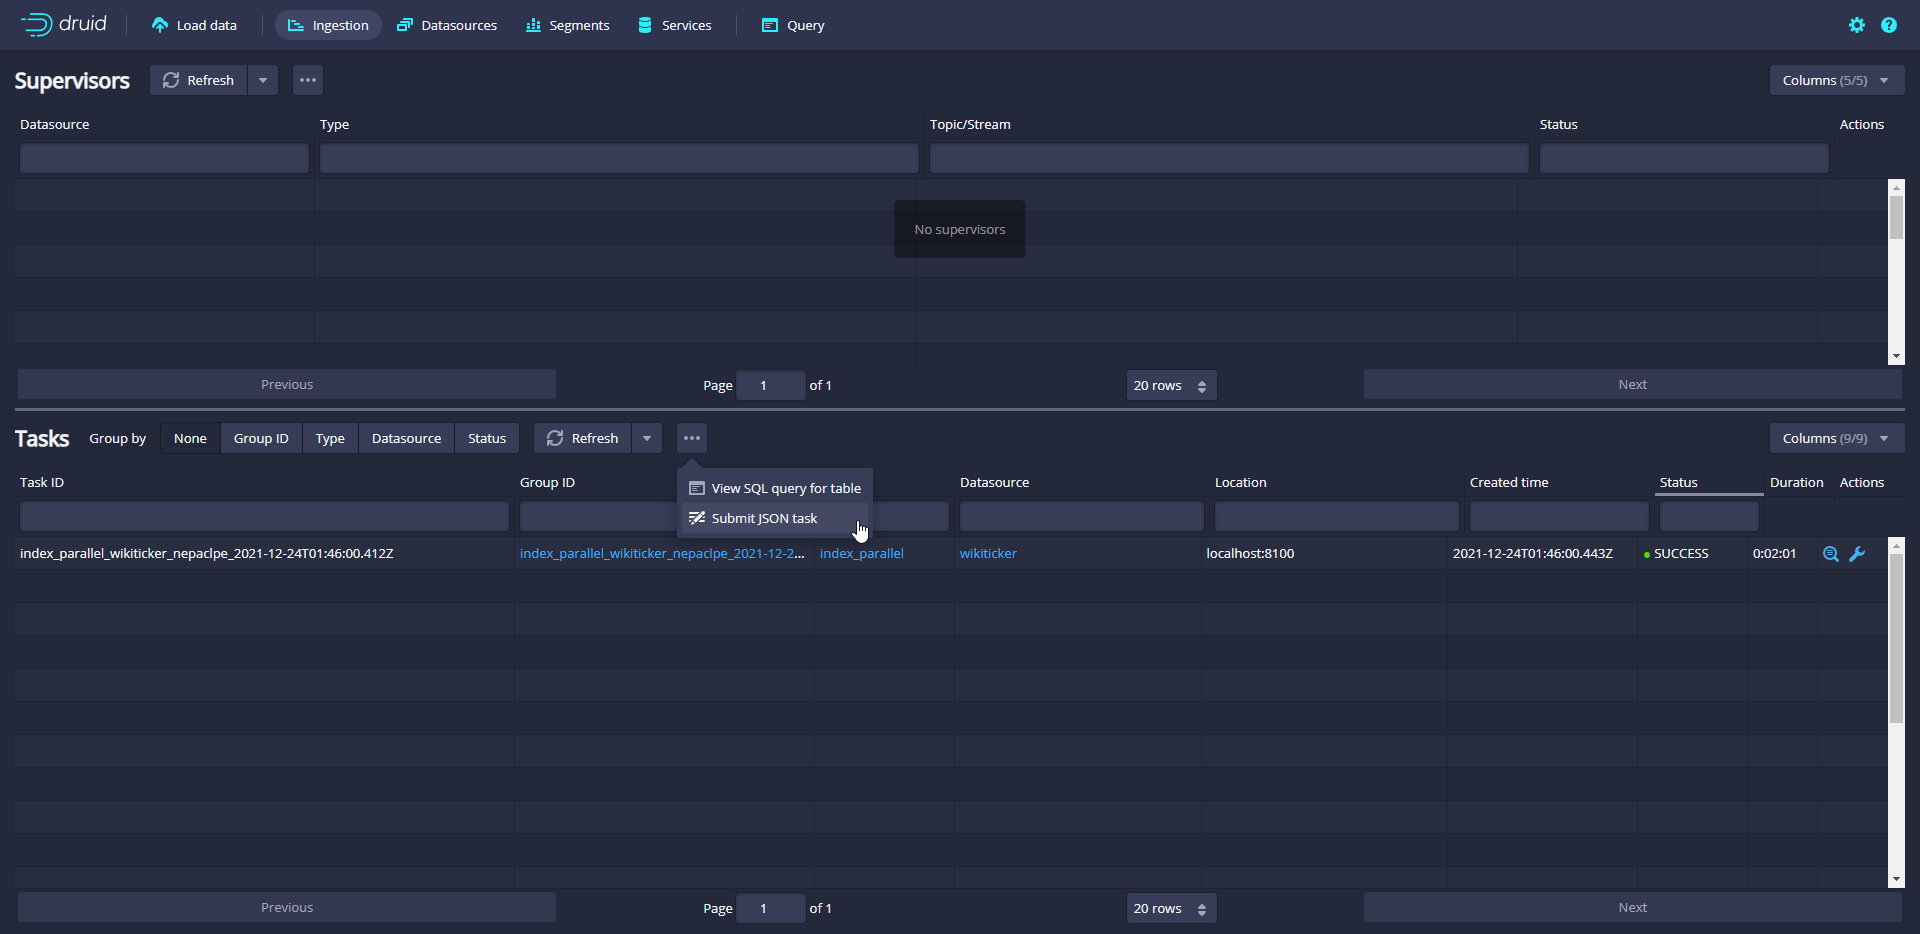Click Topic/Stream filter input
1920x934 pixels.
pos(1229,158)
